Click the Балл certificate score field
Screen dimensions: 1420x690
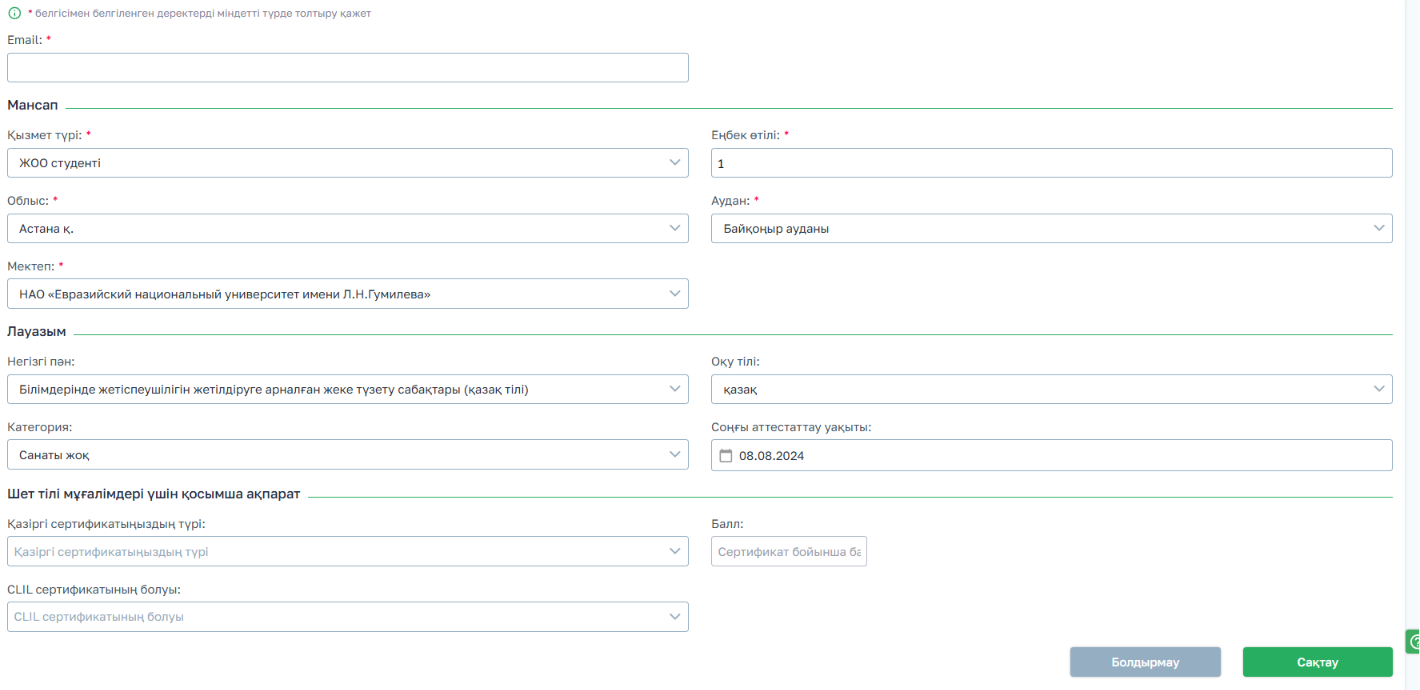point(789,551)
